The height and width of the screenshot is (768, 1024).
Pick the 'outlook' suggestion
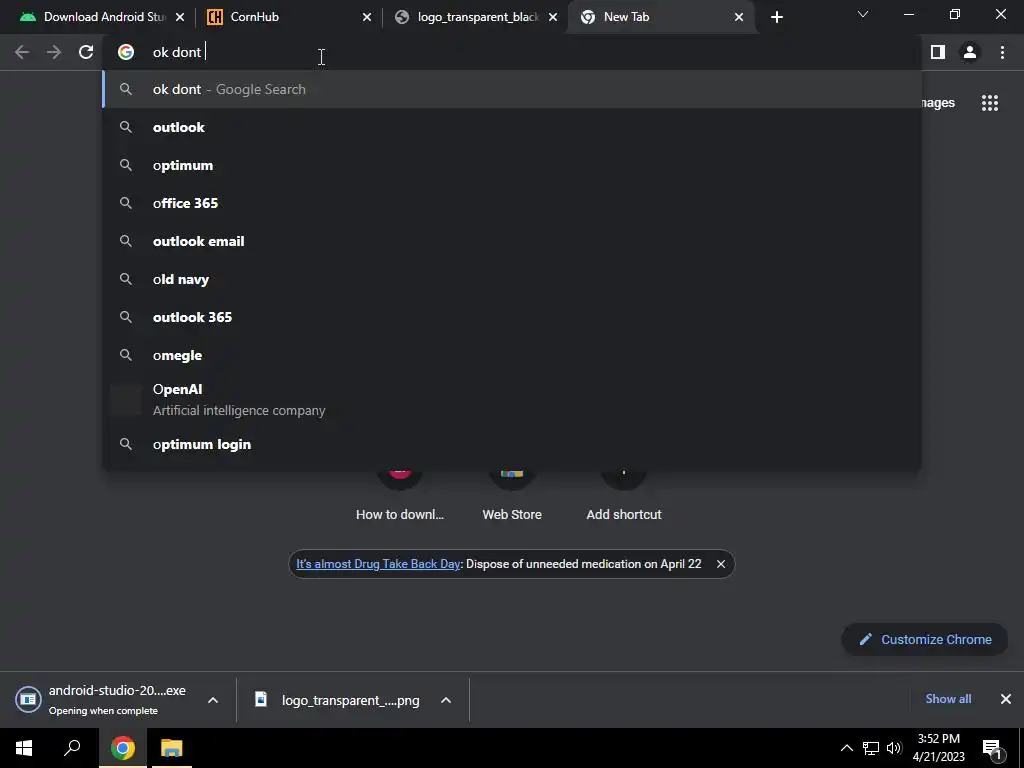(512, 127)
